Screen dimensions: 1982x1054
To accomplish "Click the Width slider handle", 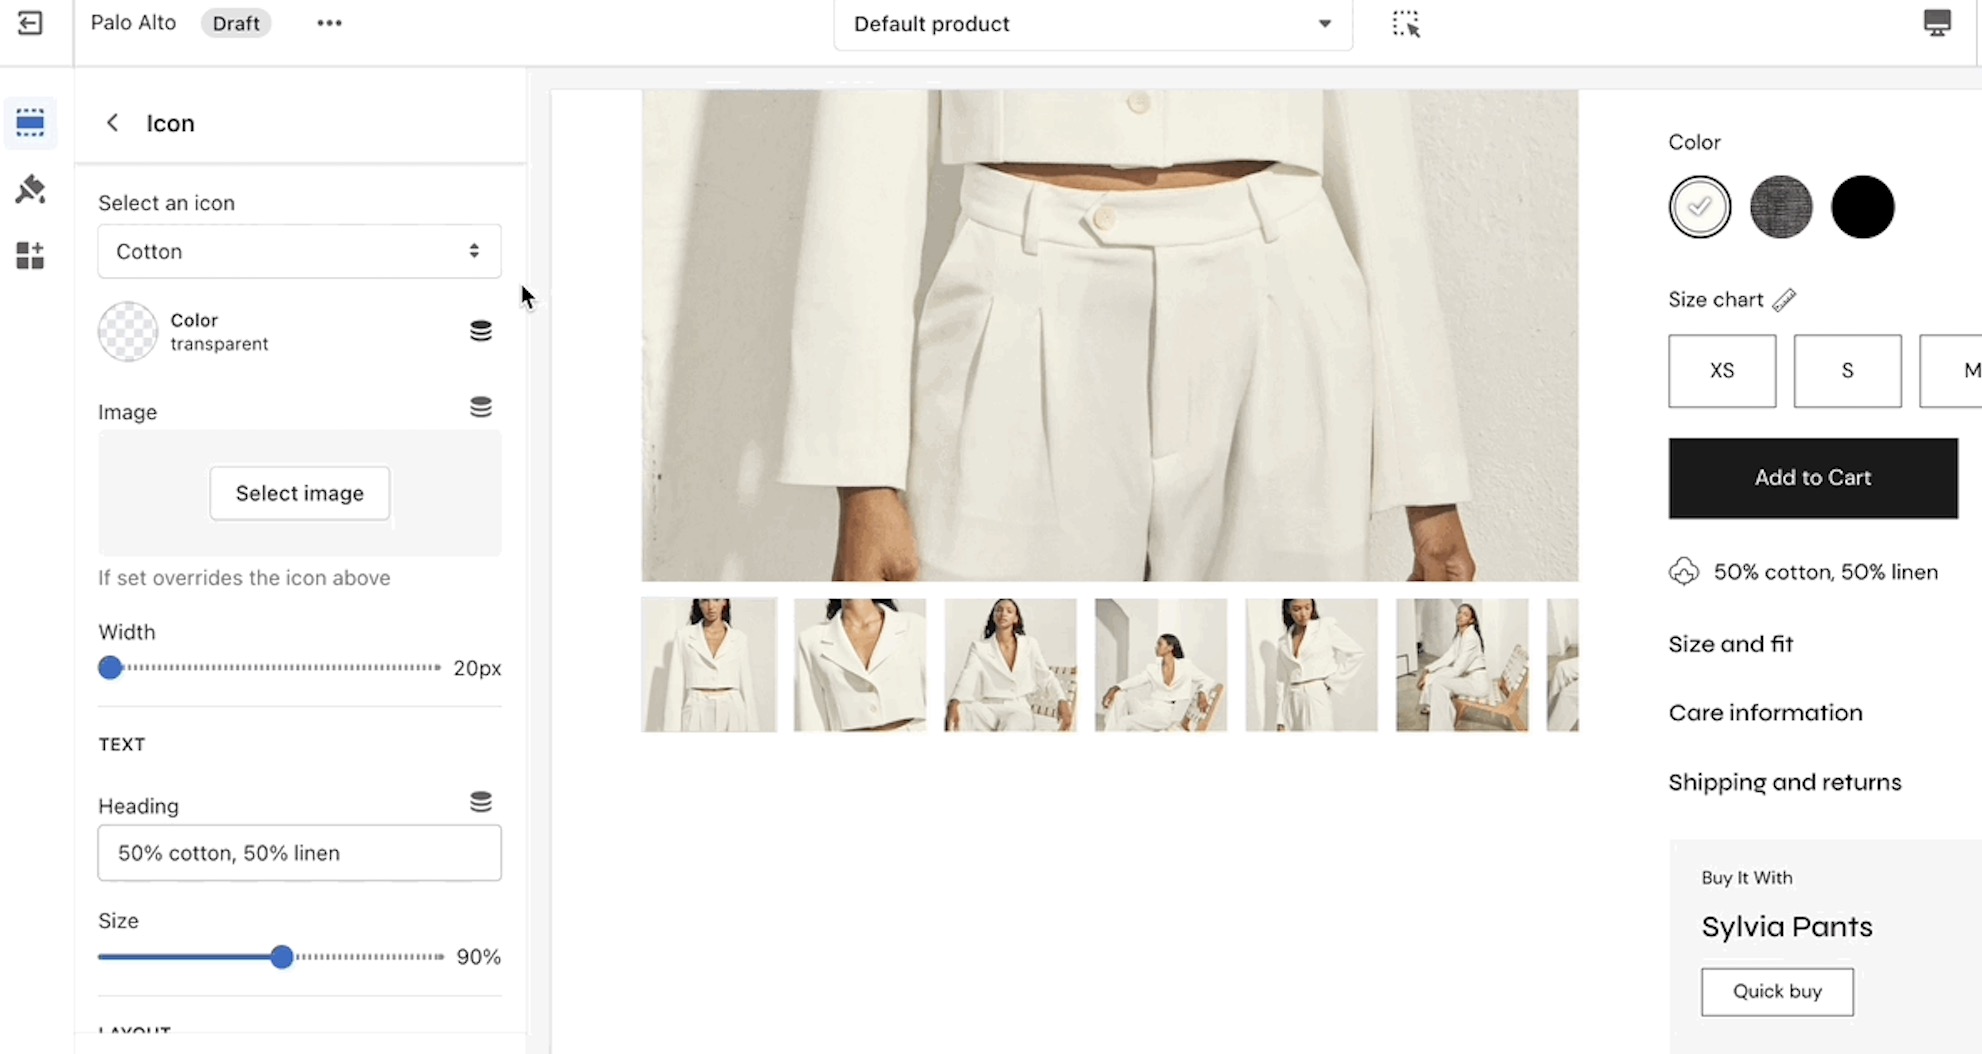I will [110, 667].
